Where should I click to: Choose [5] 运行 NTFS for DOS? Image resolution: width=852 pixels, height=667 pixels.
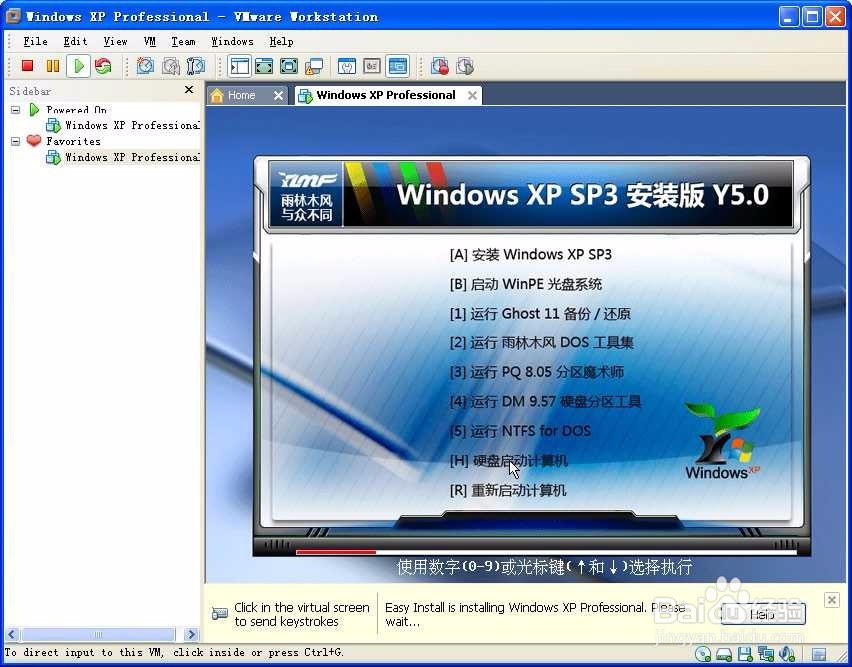520,431
